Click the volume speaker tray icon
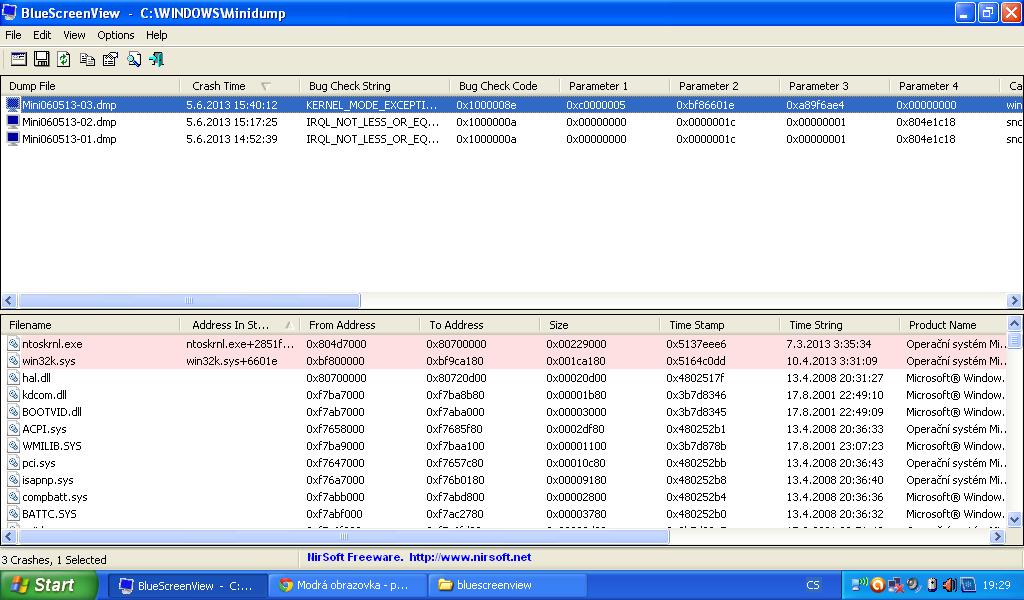Viewport: 1024px width, 600px height. (950, 585)
